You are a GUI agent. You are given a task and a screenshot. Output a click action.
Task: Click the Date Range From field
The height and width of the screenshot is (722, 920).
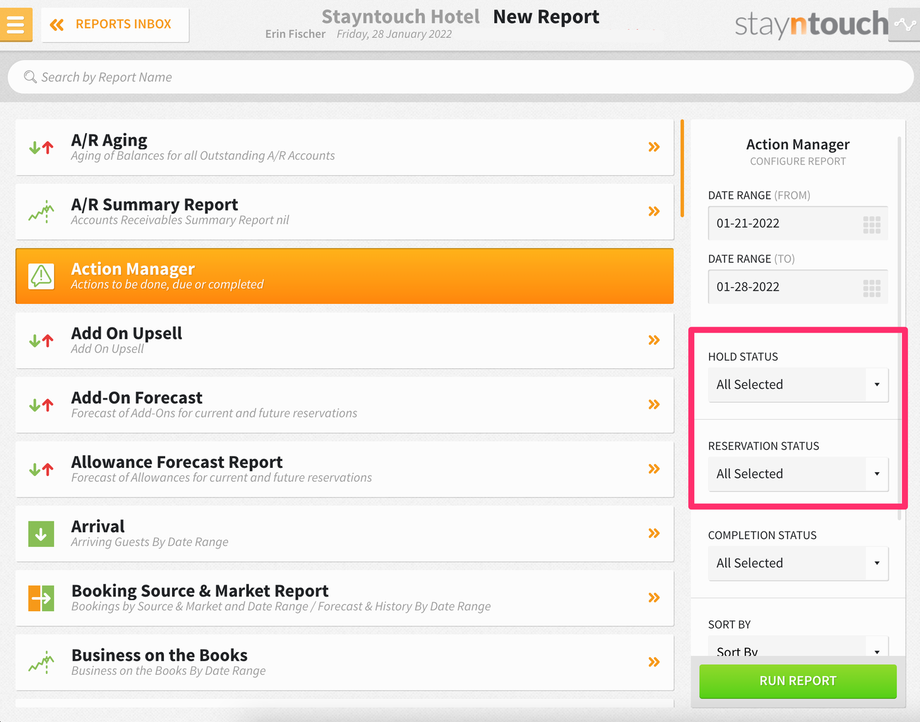pyautogui.click(x=797, y=223)
